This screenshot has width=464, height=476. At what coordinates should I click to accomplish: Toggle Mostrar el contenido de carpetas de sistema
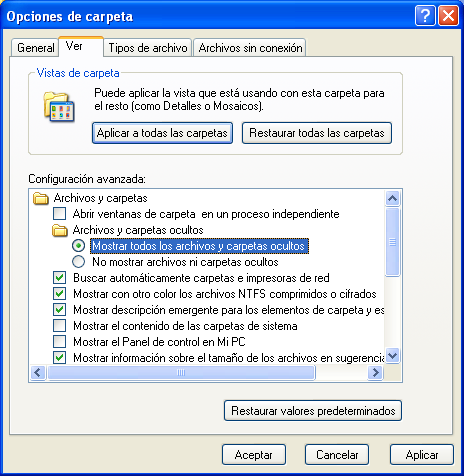(x=60, y=326)
